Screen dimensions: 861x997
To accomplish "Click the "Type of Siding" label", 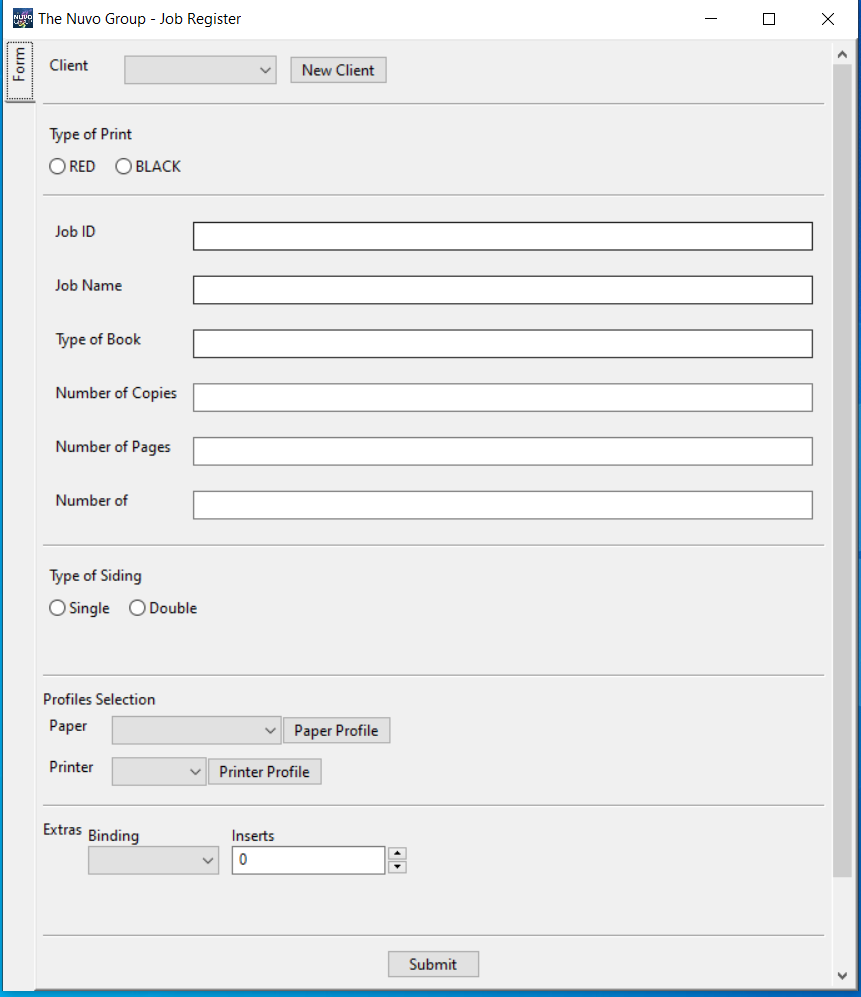I will point(95,576).
